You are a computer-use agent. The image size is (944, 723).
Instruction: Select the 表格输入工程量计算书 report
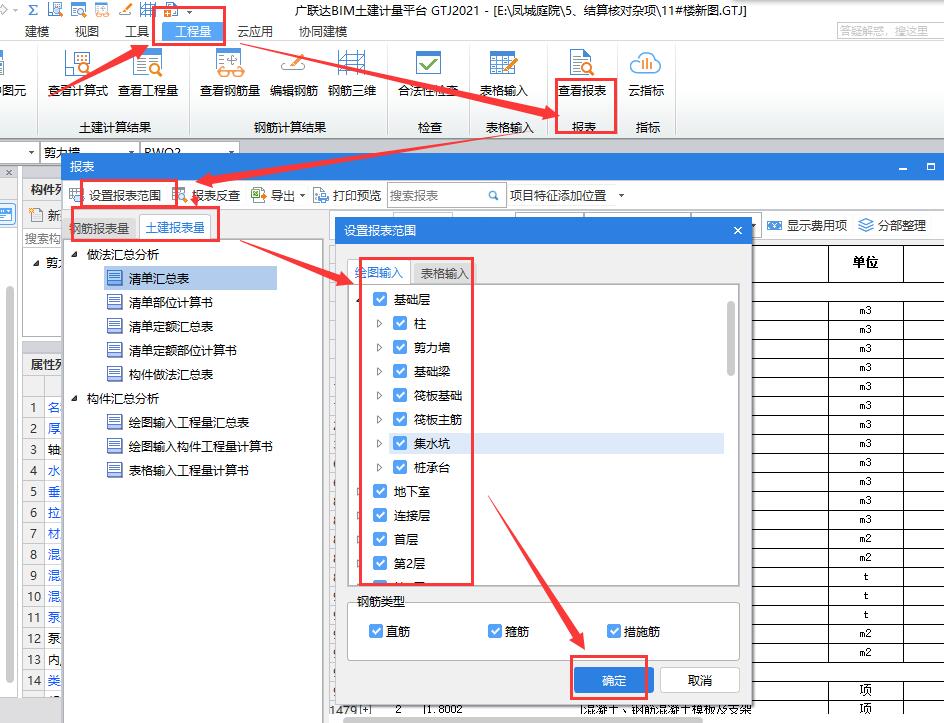(178, 470)
